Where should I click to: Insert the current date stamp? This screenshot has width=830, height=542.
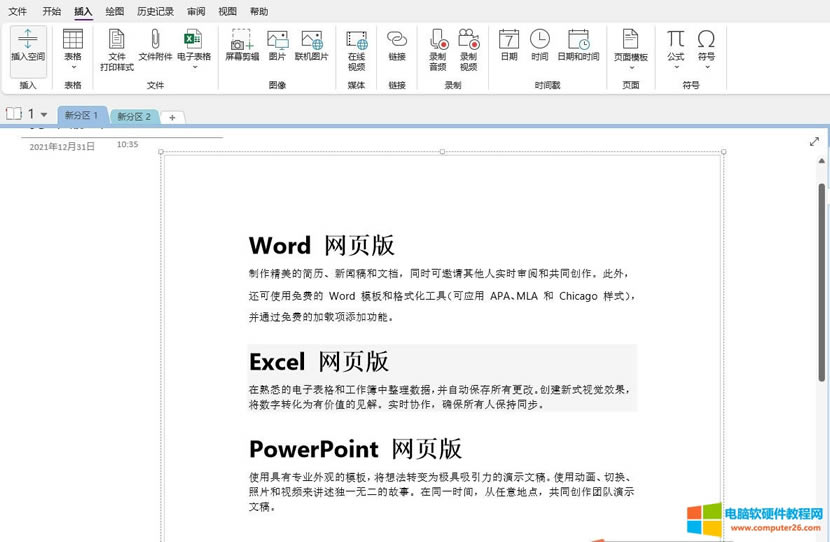509,46
